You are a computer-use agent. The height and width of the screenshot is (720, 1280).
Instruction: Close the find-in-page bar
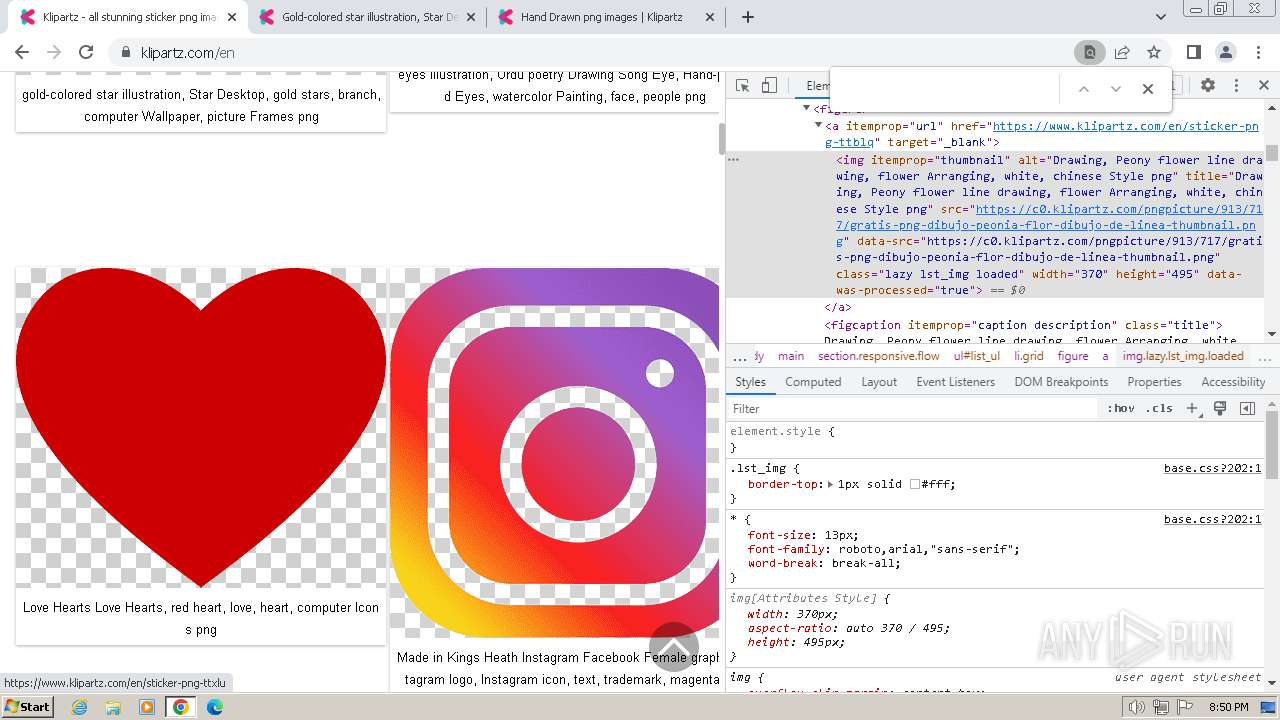point(1148,89)
